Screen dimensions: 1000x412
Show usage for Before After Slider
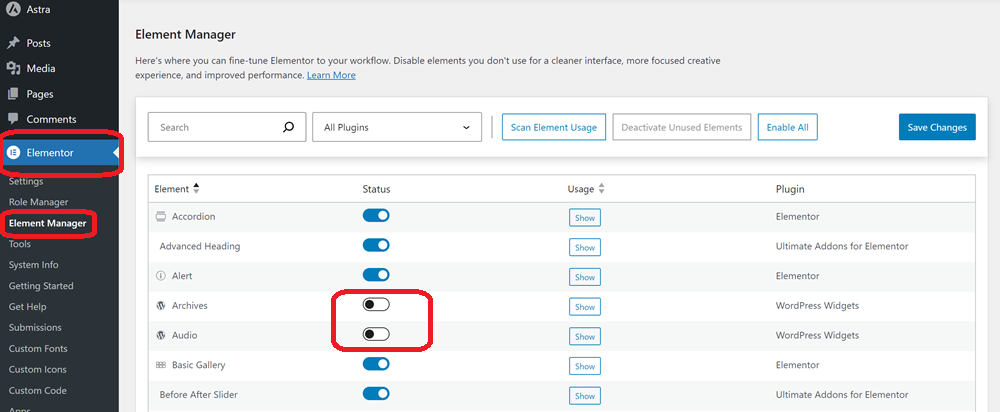pyautogui.click(x=585, y=395)
